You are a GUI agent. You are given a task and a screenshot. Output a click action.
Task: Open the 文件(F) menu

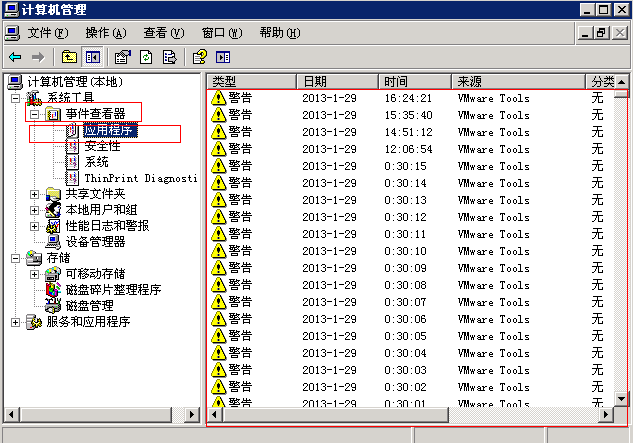click(48, 33)
